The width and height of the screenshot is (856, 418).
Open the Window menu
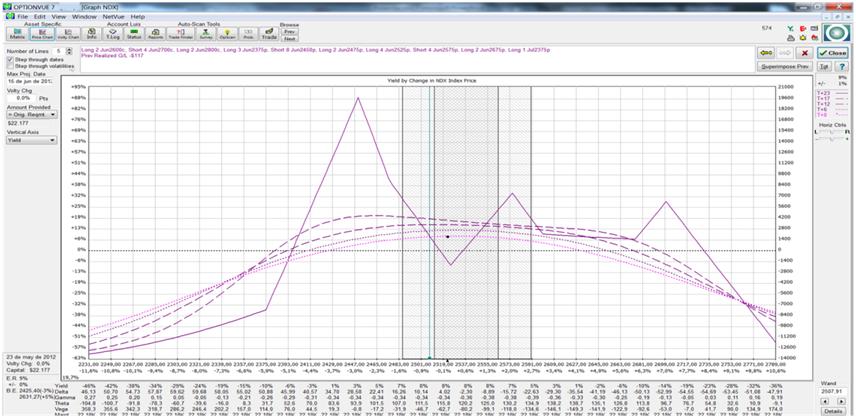[x=84, y=17]
